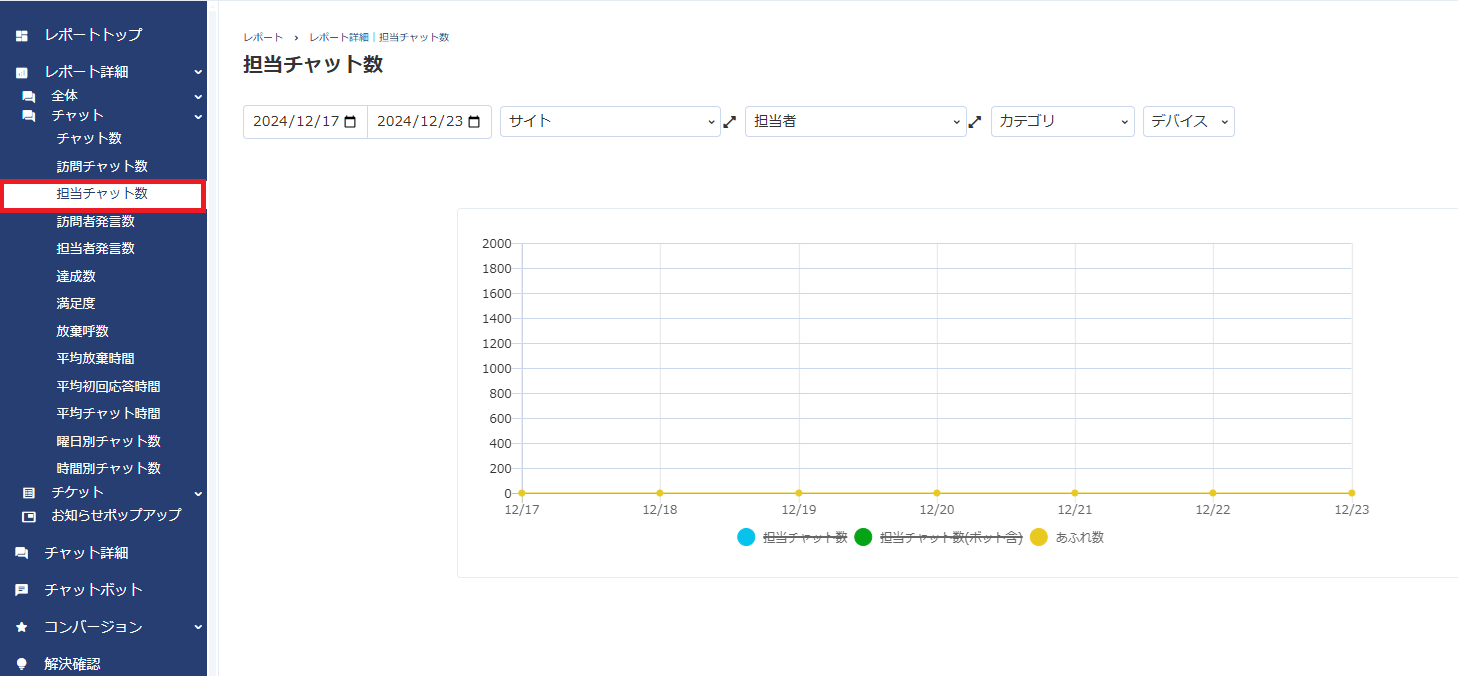Select 担当チャット数 in sidebar

pyautogui.click(x=102, y=194)
